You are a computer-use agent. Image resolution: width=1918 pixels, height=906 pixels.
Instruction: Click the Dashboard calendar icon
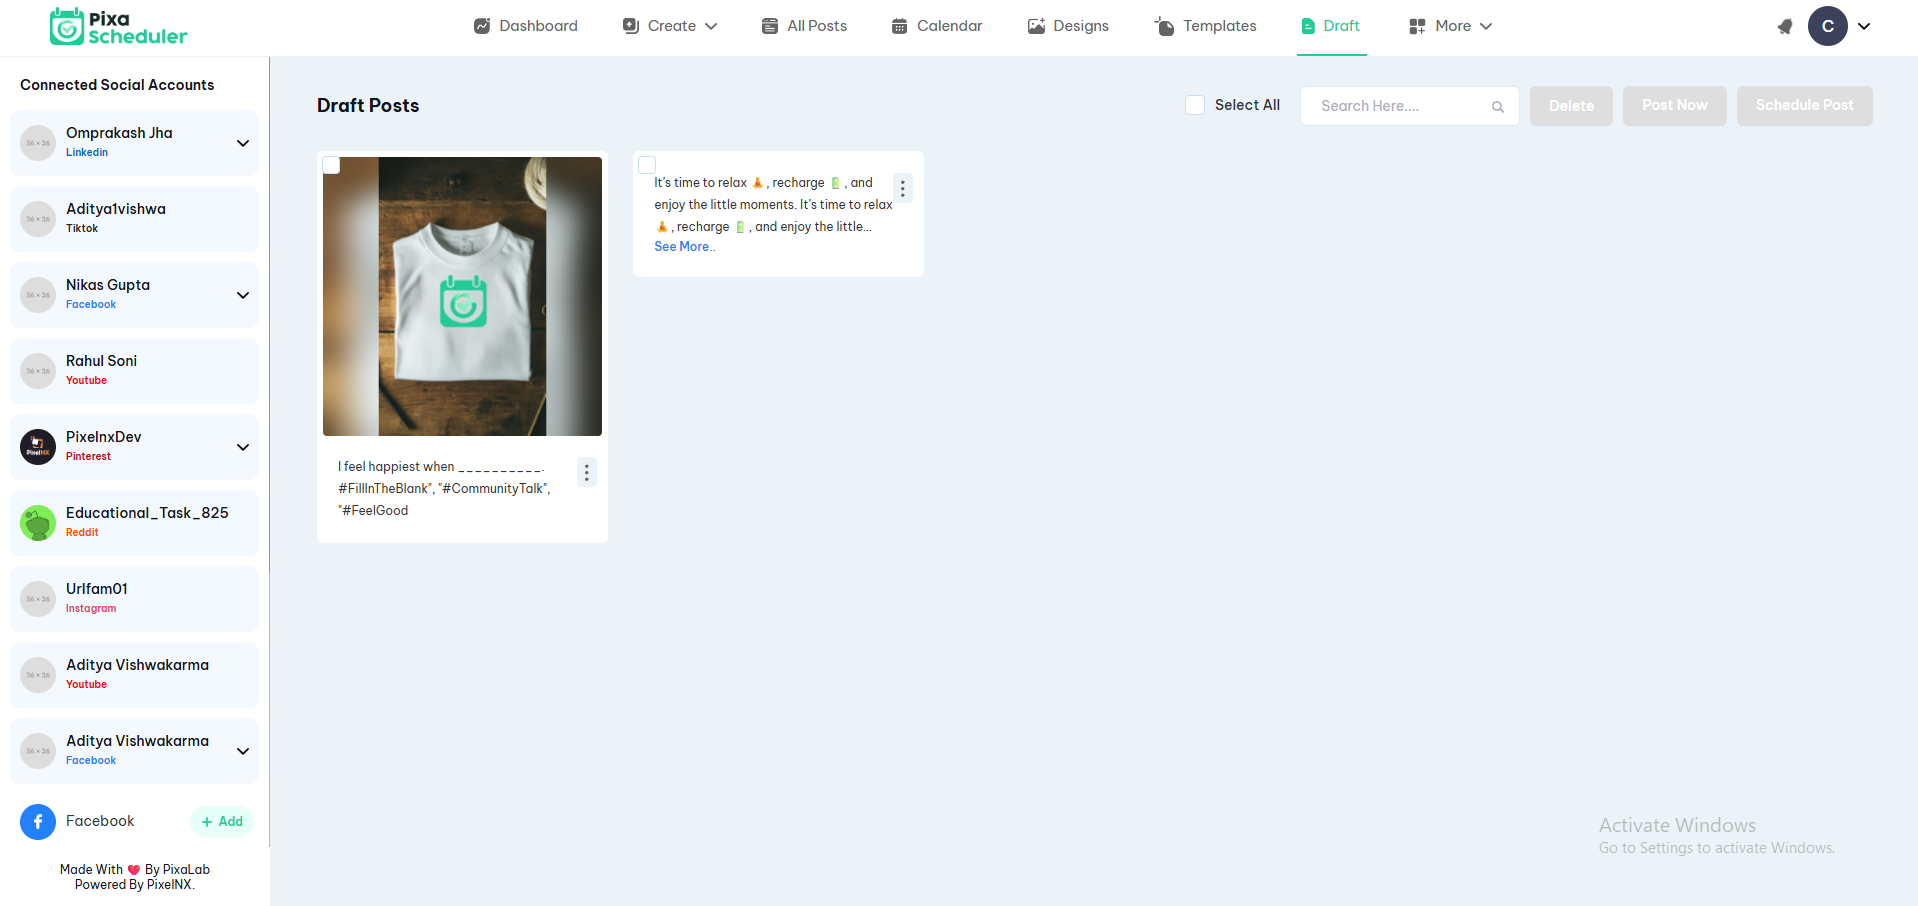point(482,25)
